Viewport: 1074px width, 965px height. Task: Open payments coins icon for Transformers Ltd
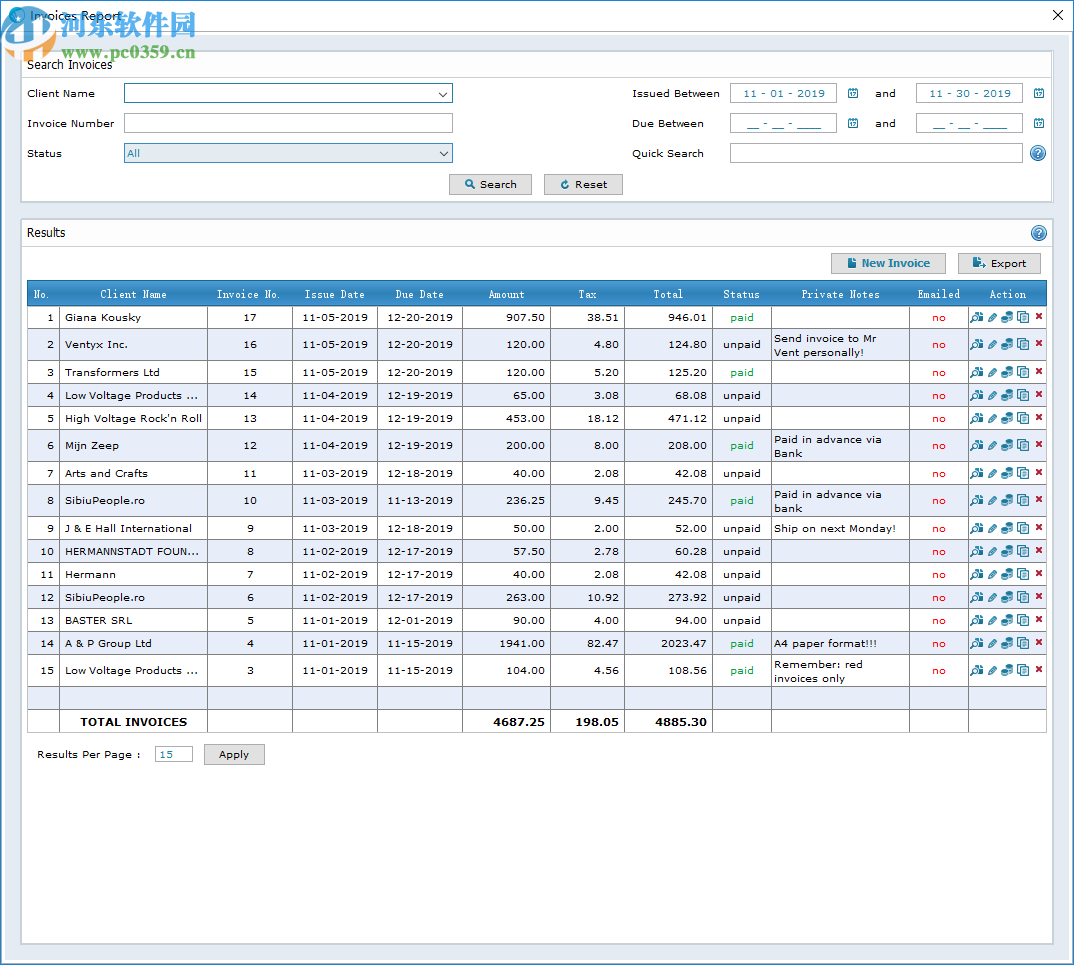[x=1007, y=373]
